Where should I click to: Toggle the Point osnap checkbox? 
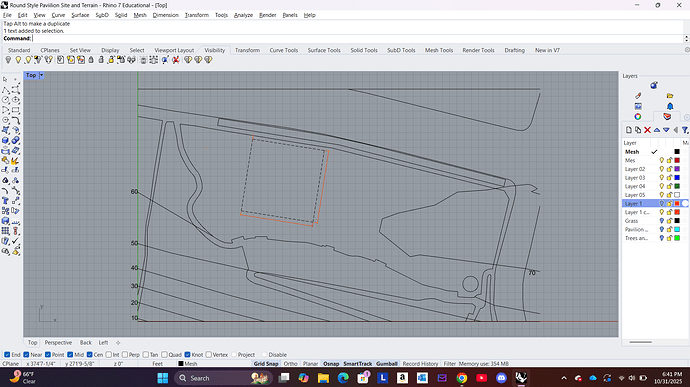tap(48, 354)
